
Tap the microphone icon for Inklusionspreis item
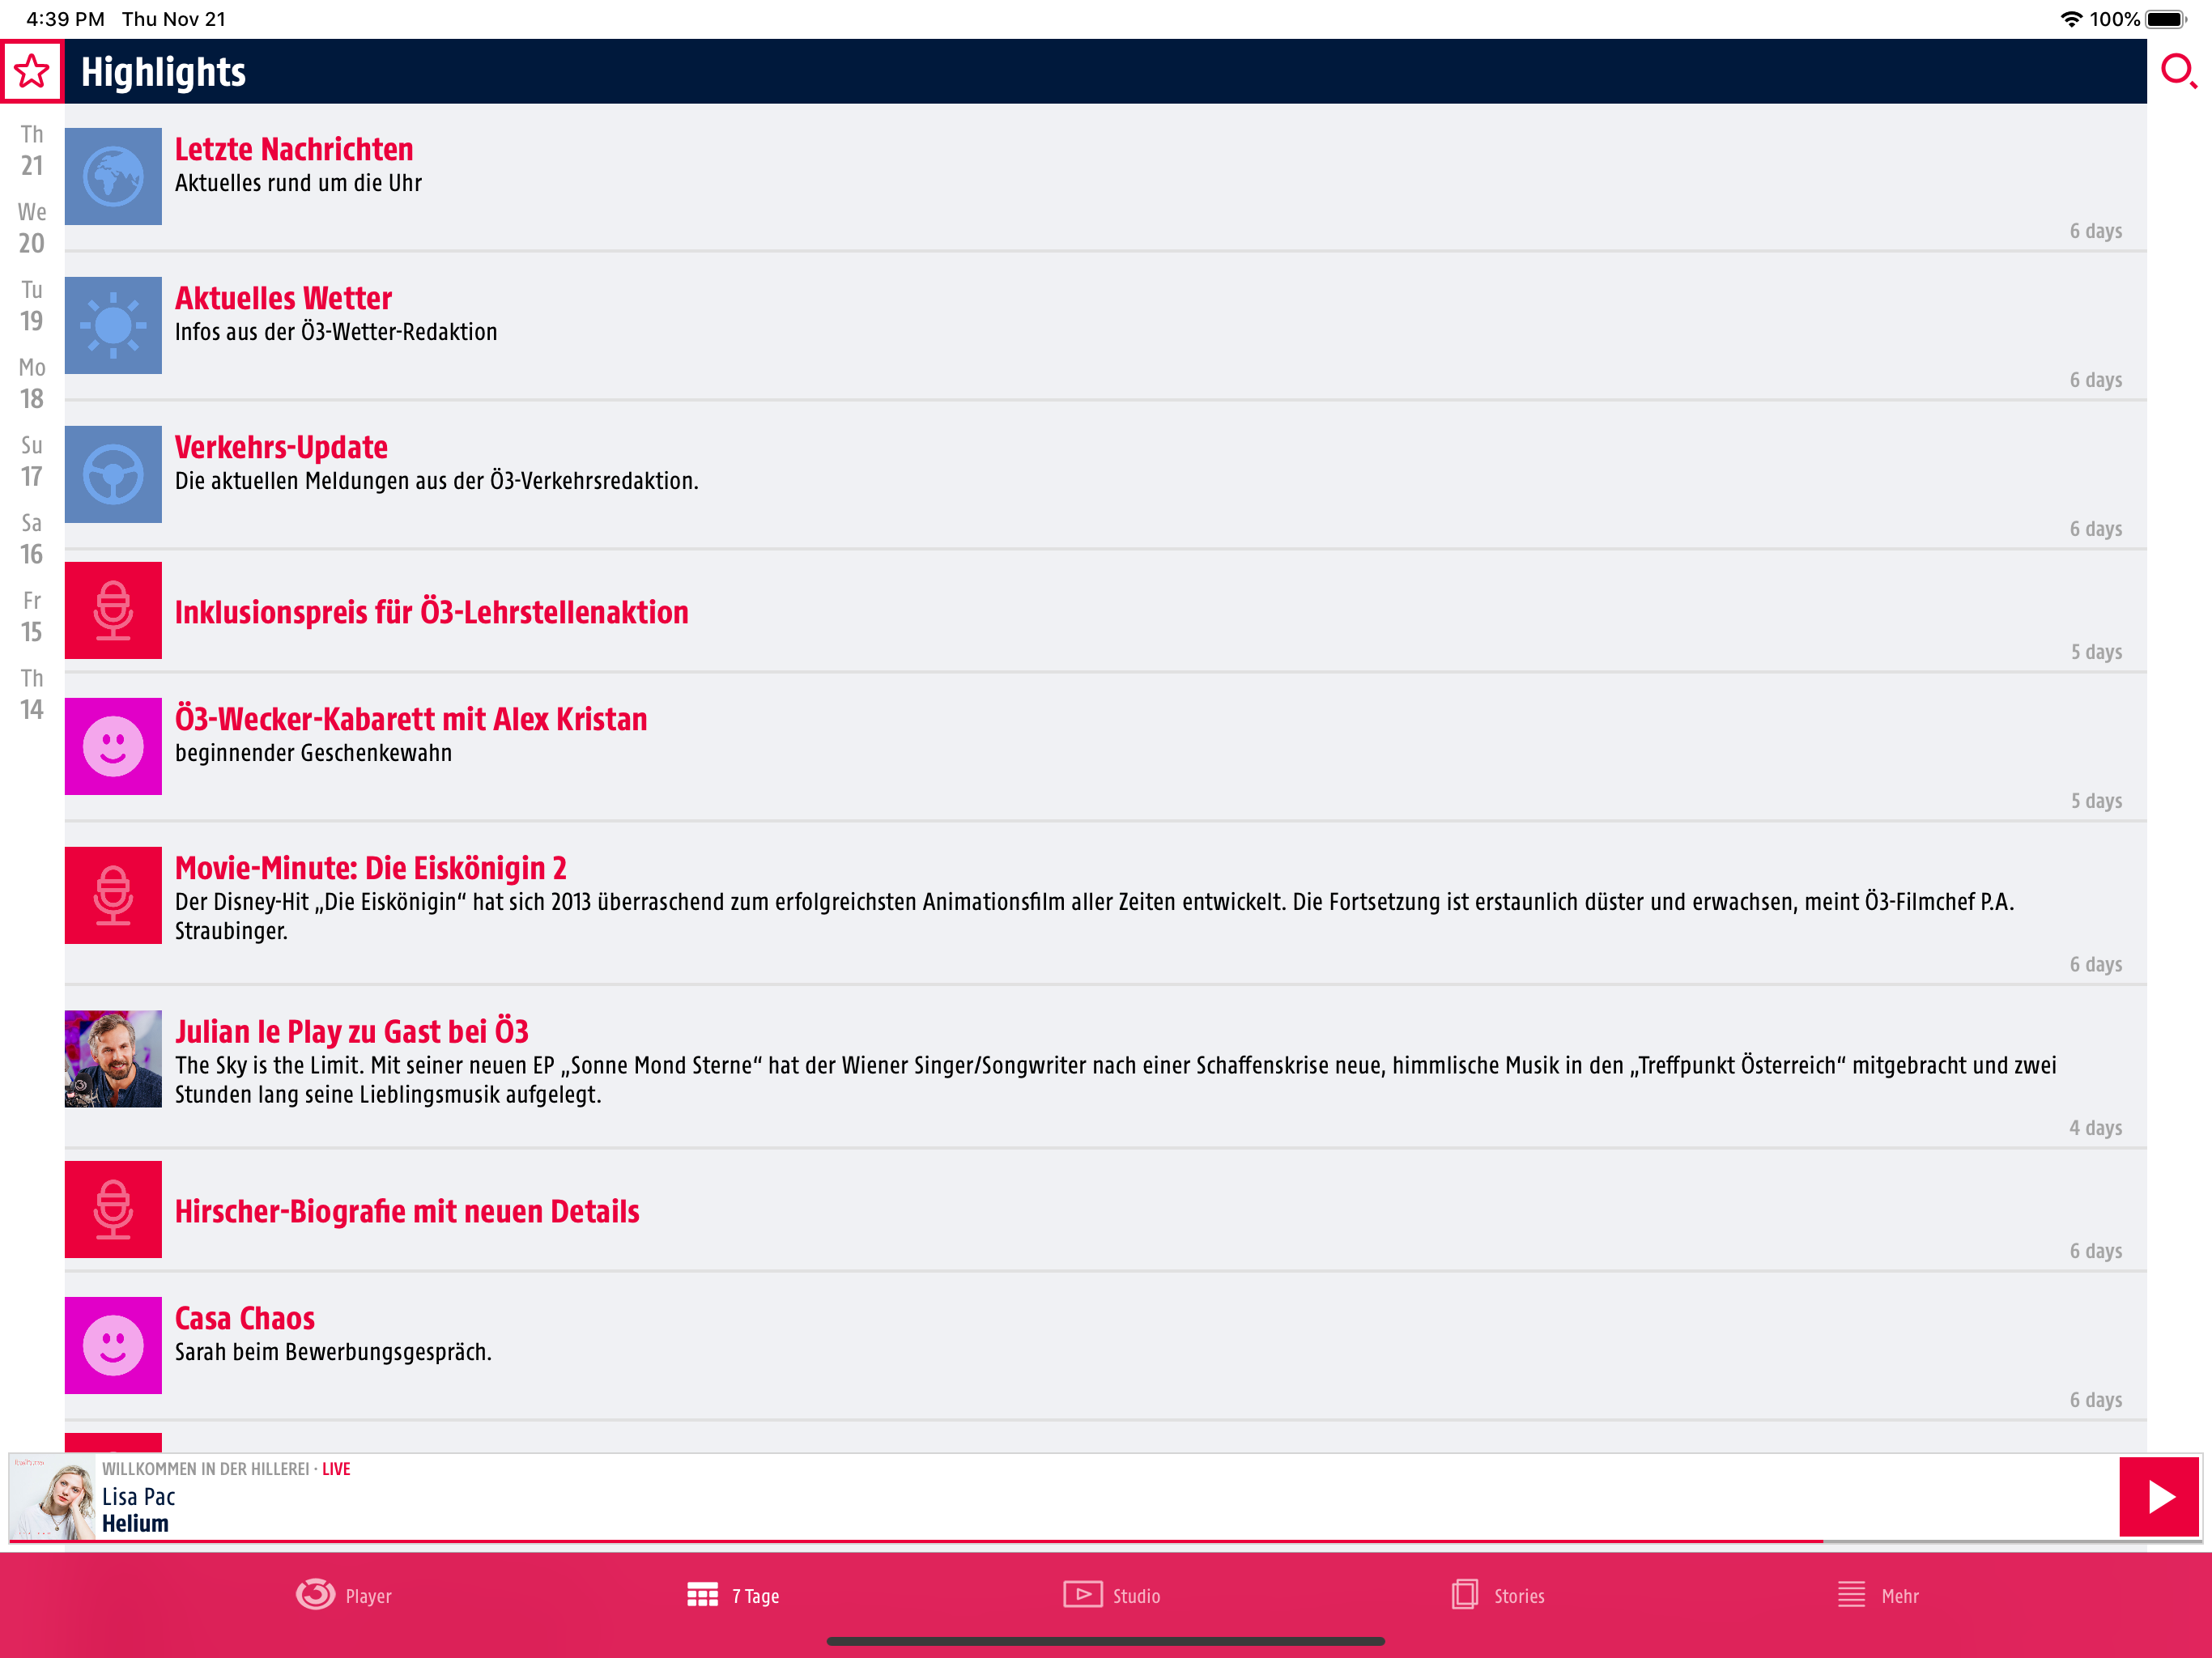coord(113,610)
